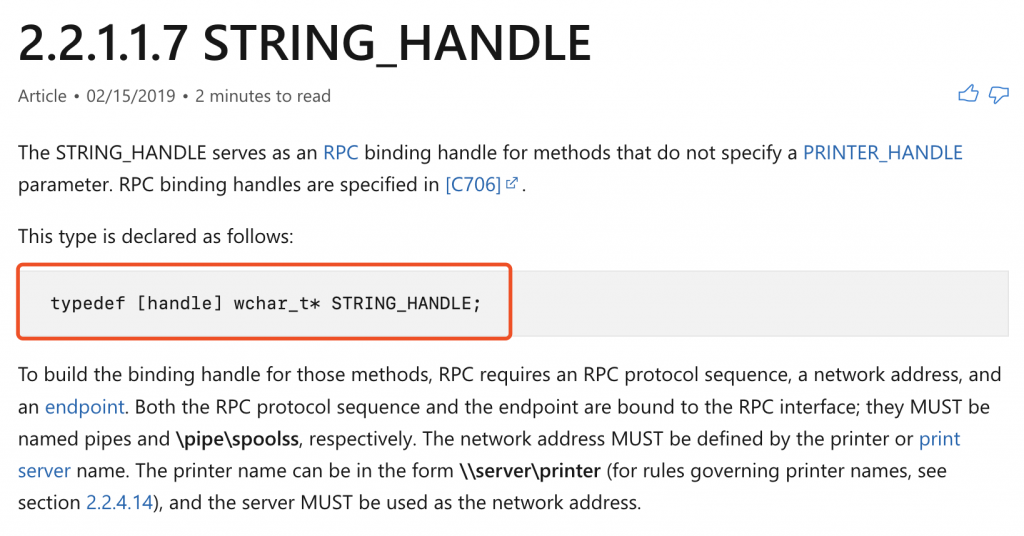Open the print server glossary link
This screenshot has width=1024, height=536.
pyautogui.click(x=939, y=439)
